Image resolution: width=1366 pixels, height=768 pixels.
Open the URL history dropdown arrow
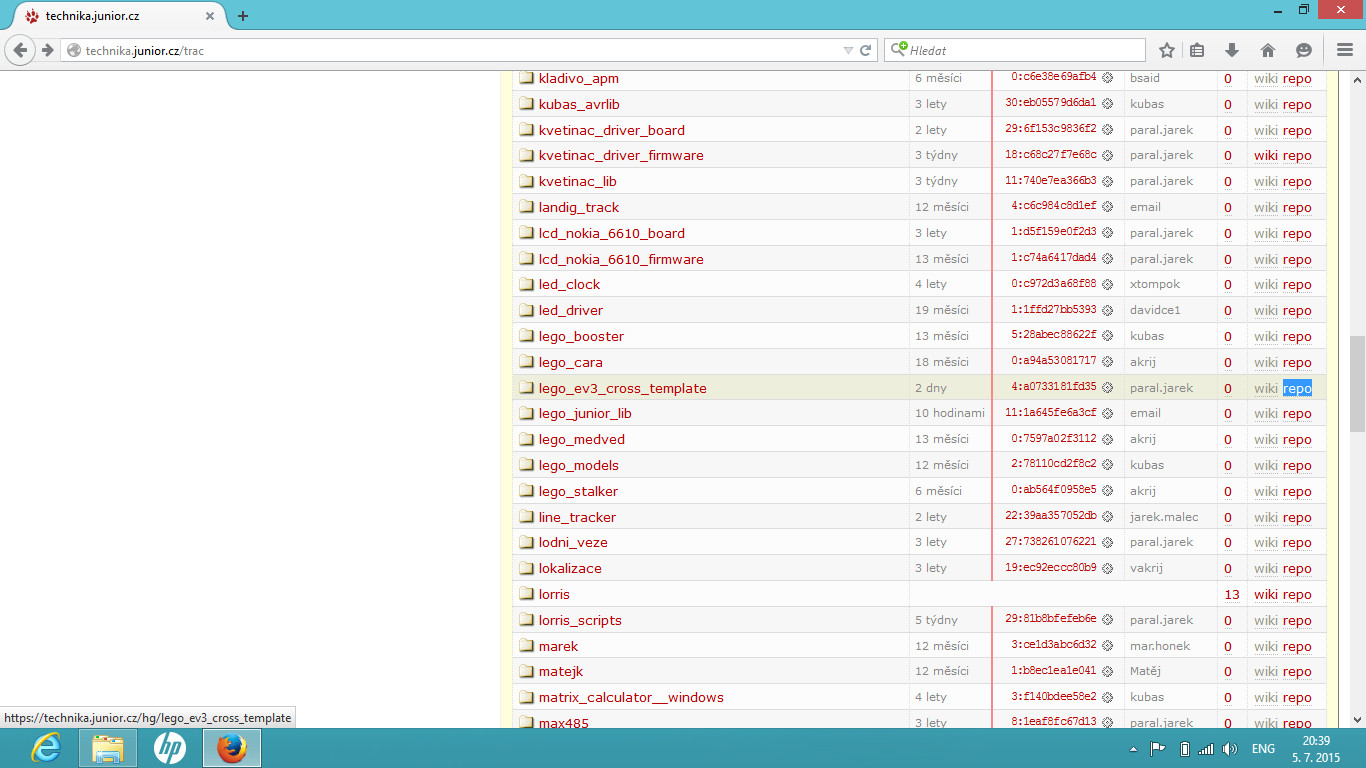click(x=848, y=50)
